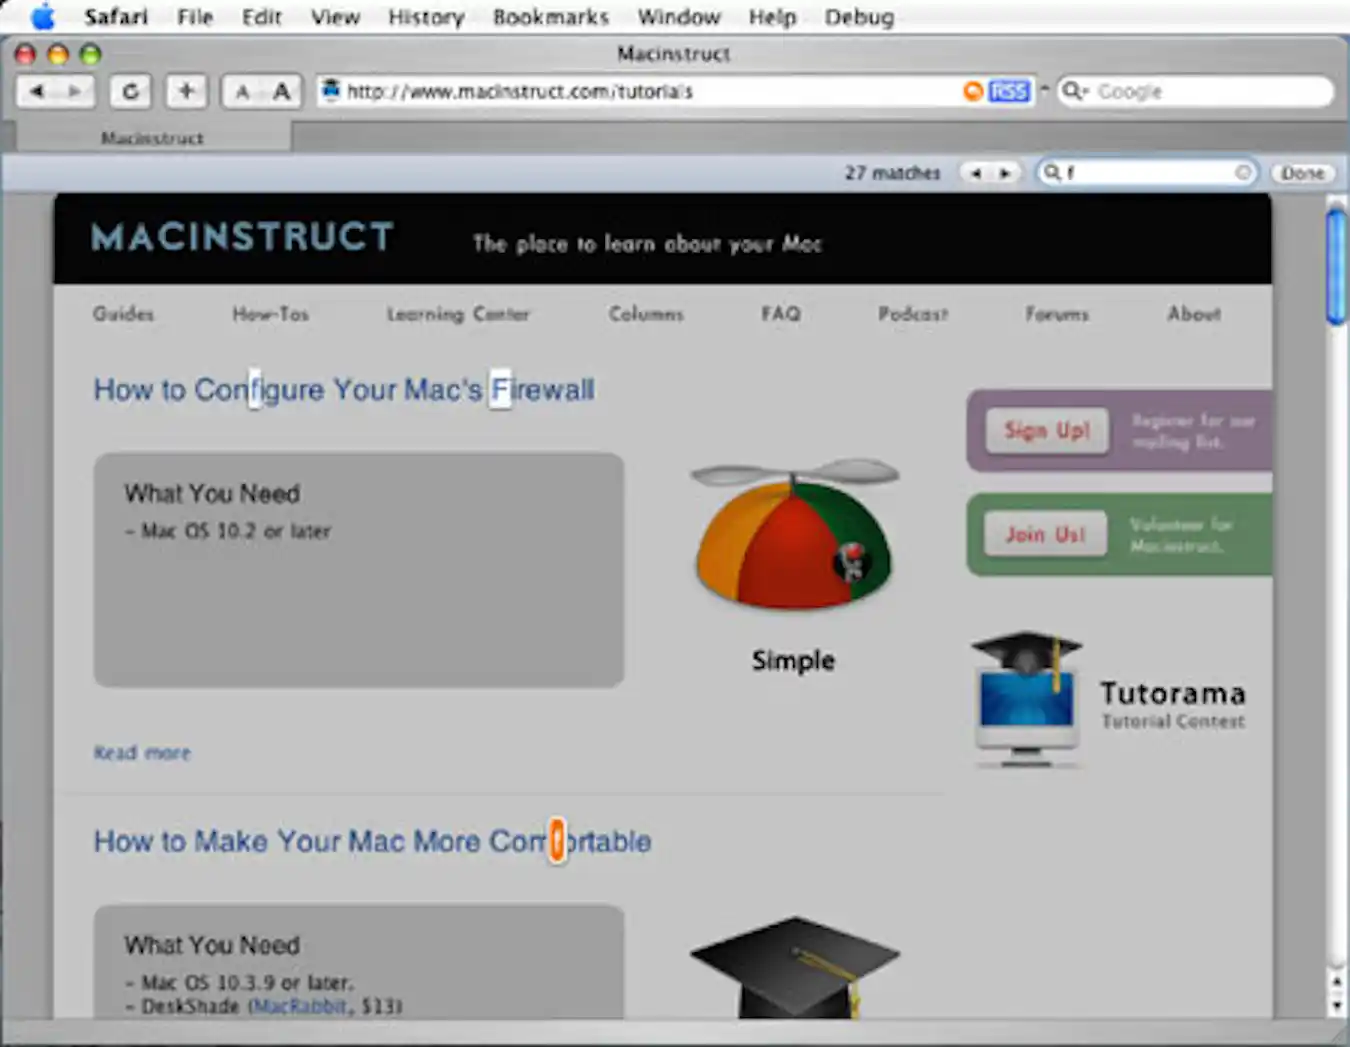Open the find field's magnifier dropdown
The image size is (1350, 1047).
coord(1055,172)
